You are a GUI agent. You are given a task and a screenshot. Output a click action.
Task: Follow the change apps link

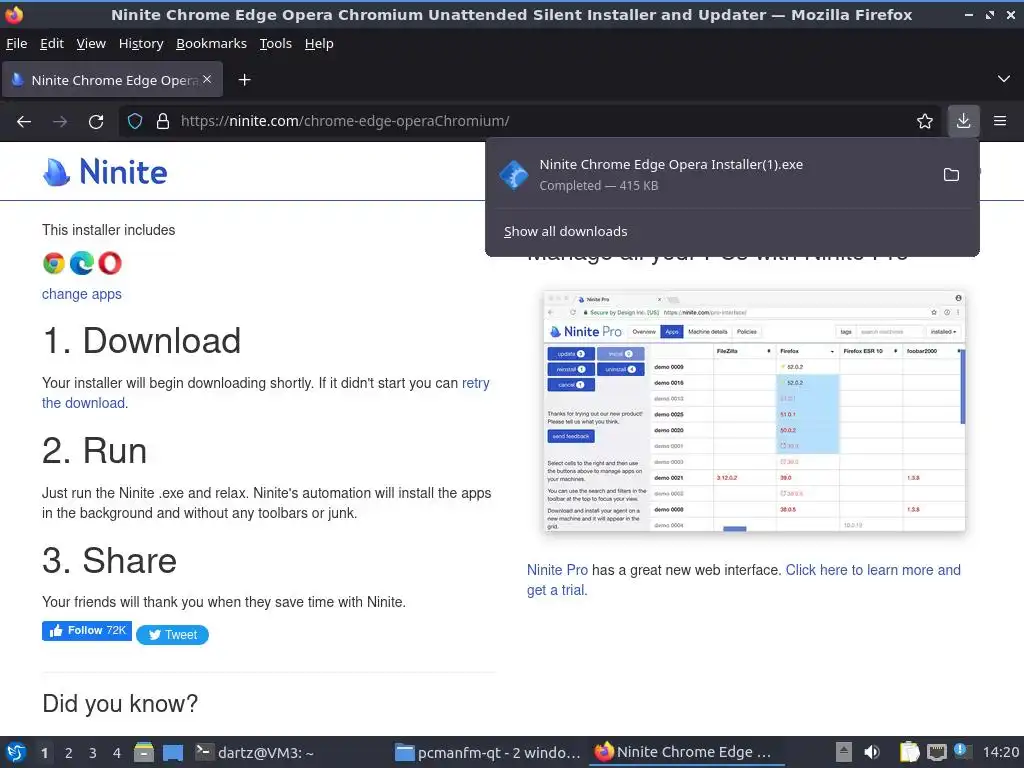click(82, 295)
